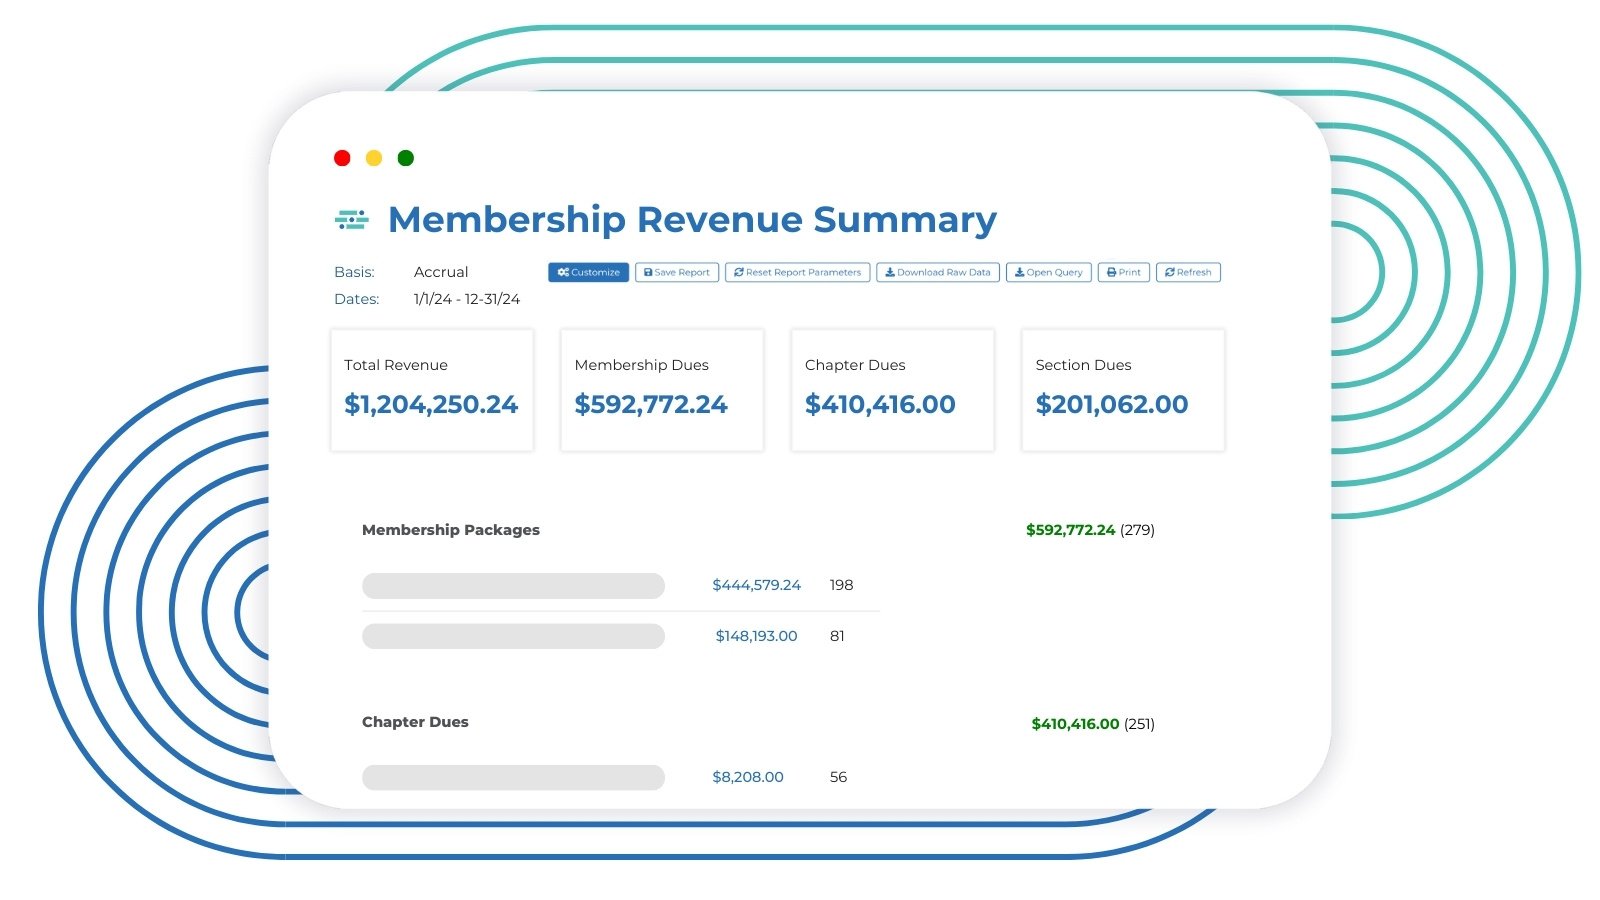Click the Membership Packages $592,772.24 total
The image size is (1600, 900).
tap(1070, 530)
